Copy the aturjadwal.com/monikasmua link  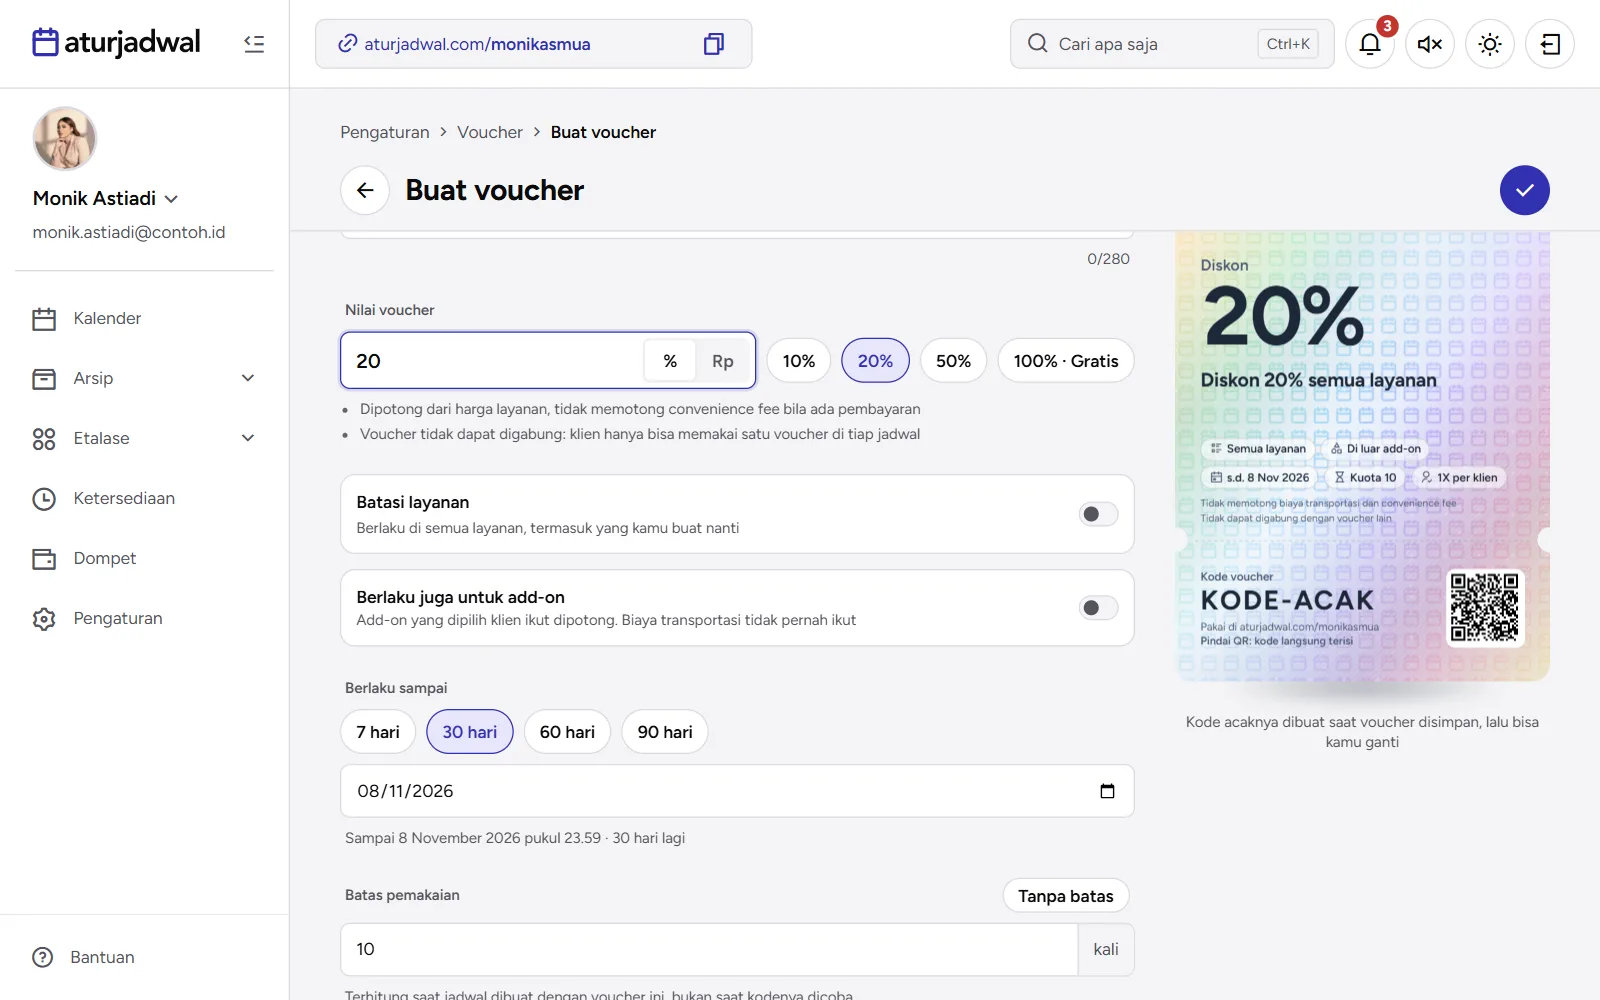[x=713, y=44]
